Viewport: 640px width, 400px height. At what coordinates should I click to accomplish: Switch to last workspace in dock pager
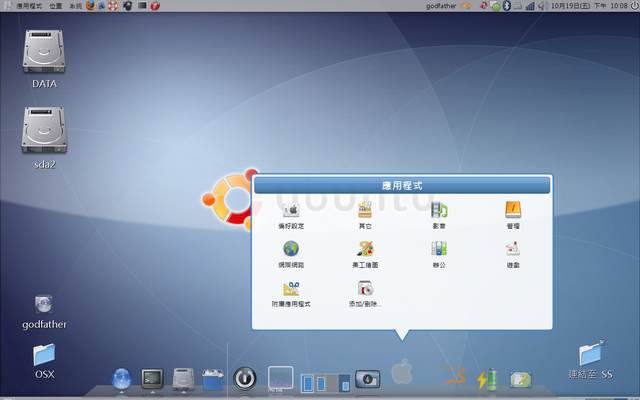tap(344, 383)
